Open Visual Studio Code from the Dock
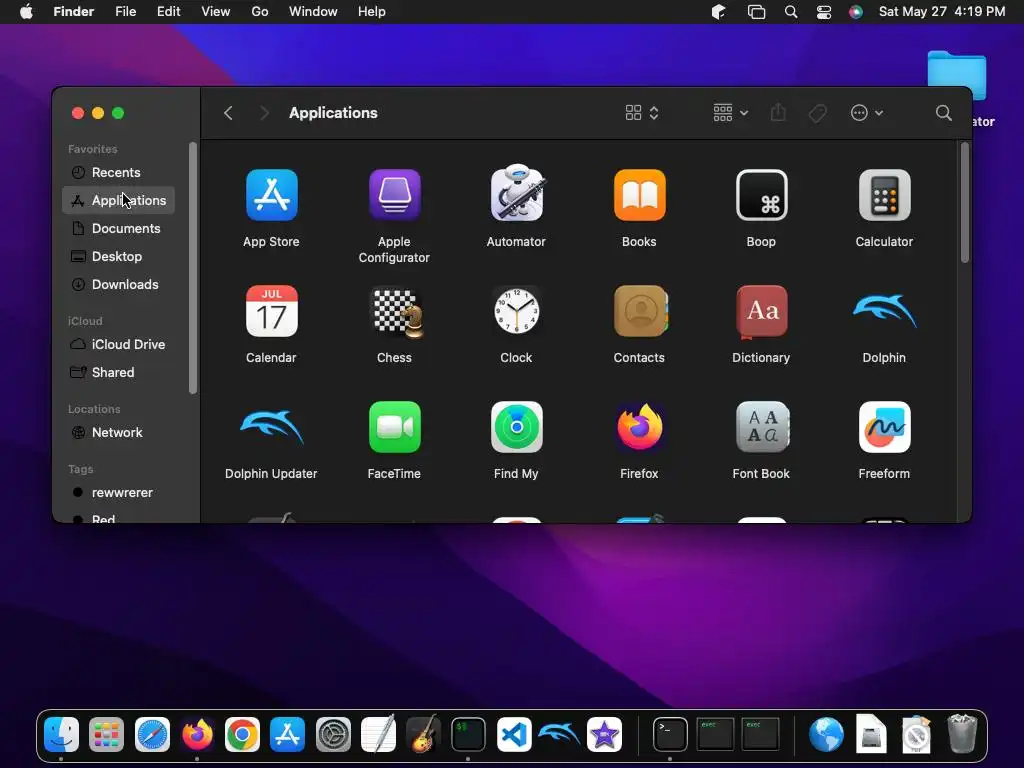The width and height of the screenshot is (1024, 768). click(514, 735)
